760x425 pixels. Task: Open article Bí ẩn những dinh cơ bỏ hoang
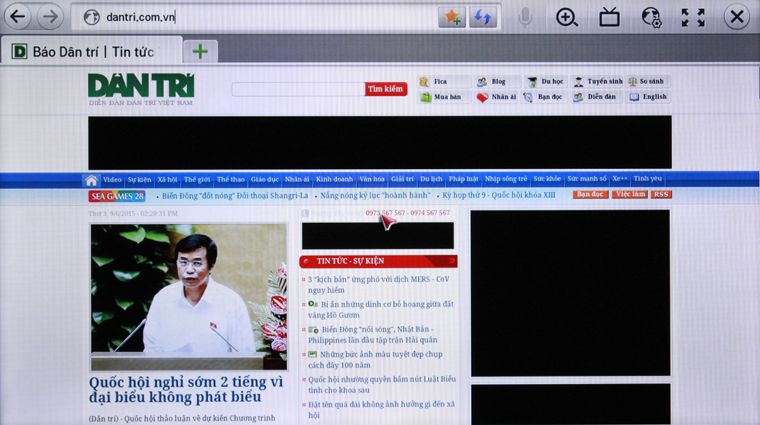tap(381, 310)
